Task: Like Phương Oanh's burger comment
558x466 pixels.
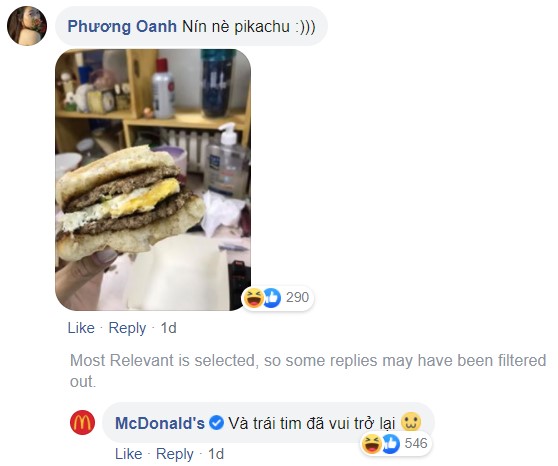Action: click(x=81, y=328)
